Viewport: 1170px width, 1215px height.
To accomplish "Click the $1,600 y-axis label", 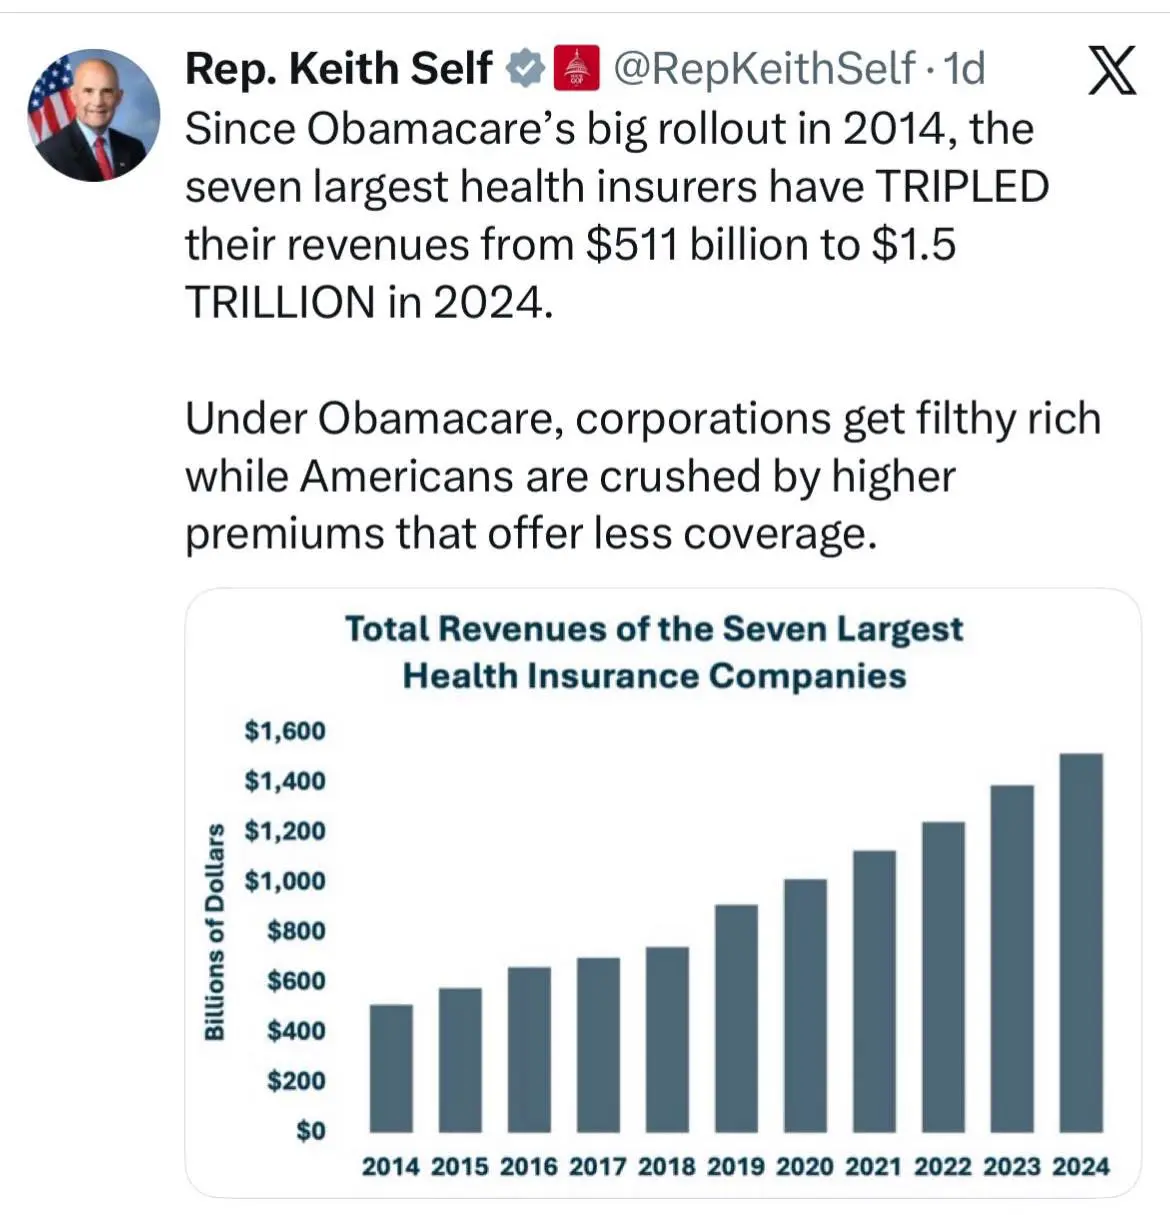I will pos(285,731).
